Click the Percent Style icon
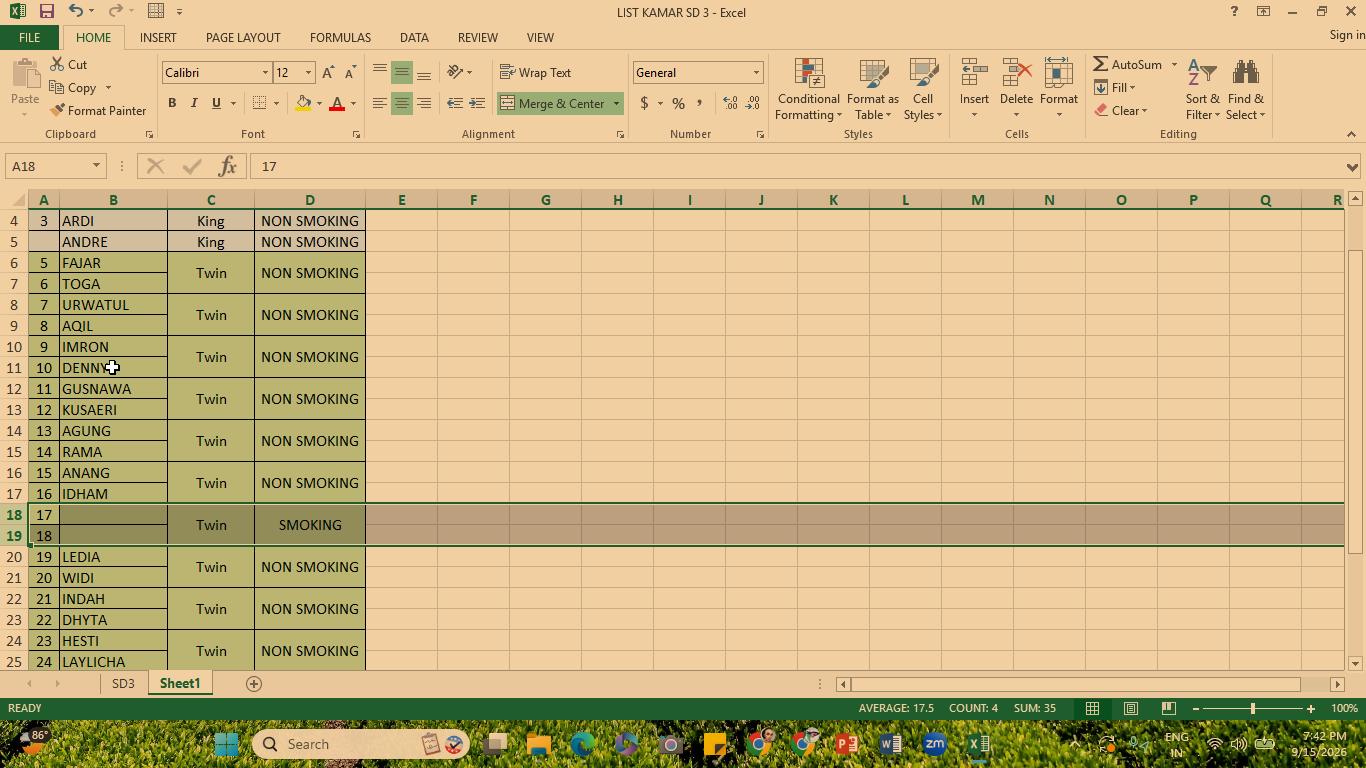This screenshot has width=1366, height=768. (x=678, y=103)
